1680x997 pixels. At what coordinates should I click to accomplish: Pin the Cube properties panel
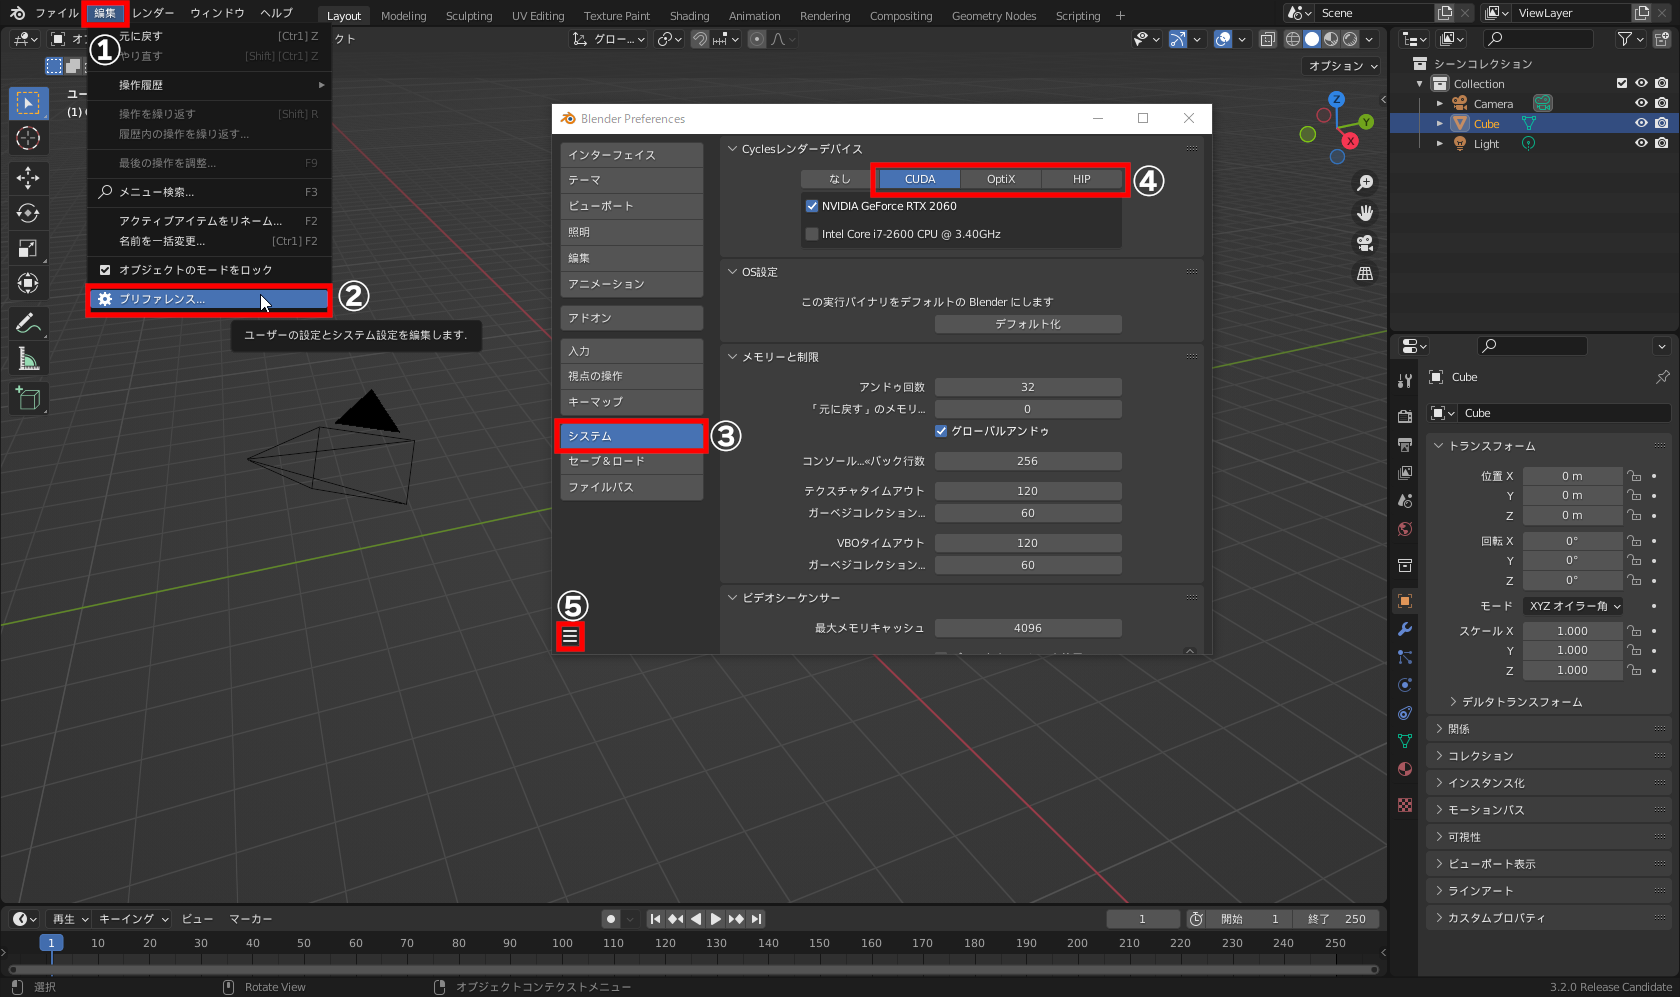coord(1662,377)
